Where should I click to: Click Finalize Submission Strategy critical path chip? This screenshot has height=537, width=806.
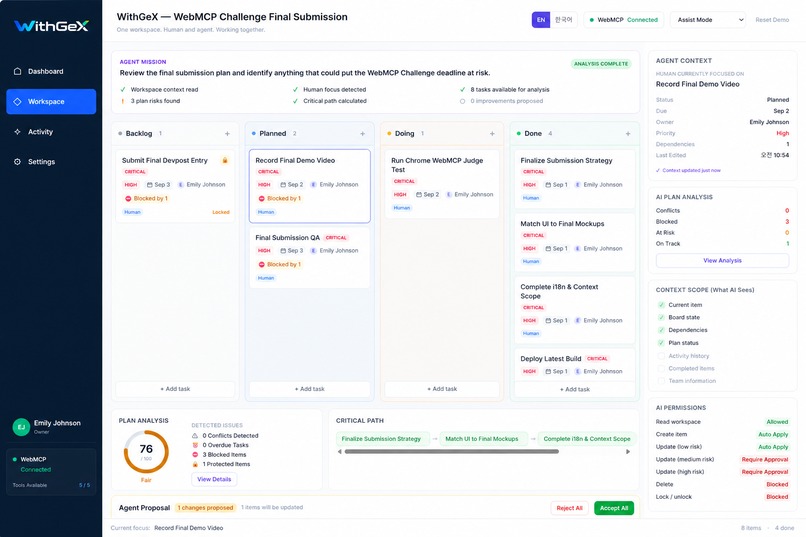(381, 439)
